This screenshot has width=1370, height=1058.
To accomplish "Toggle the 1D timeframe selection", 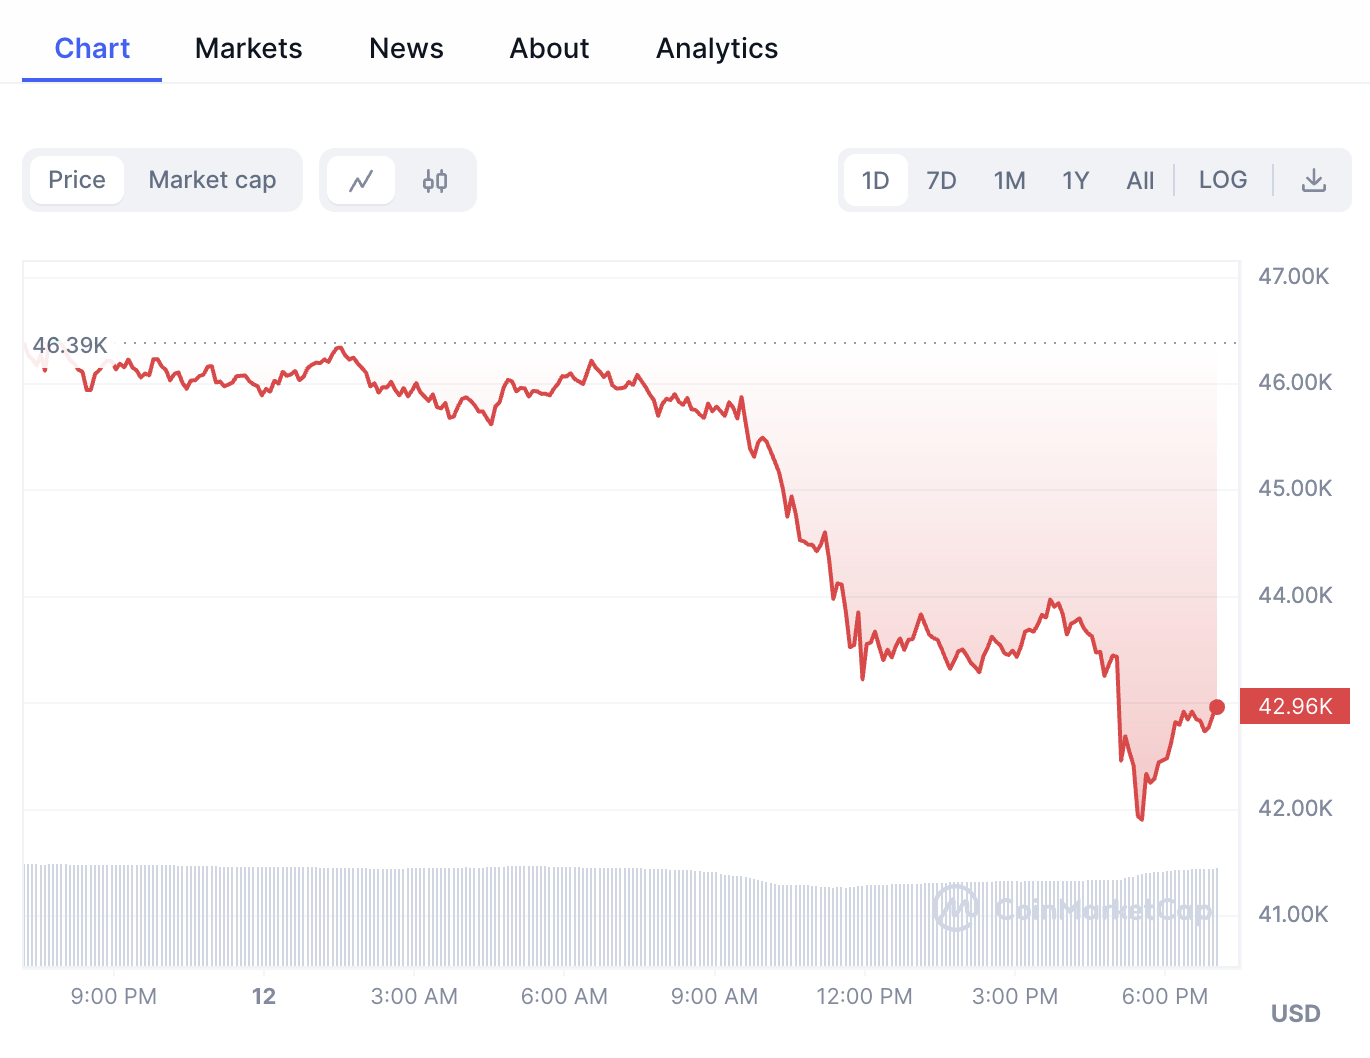I will [875, 180].
